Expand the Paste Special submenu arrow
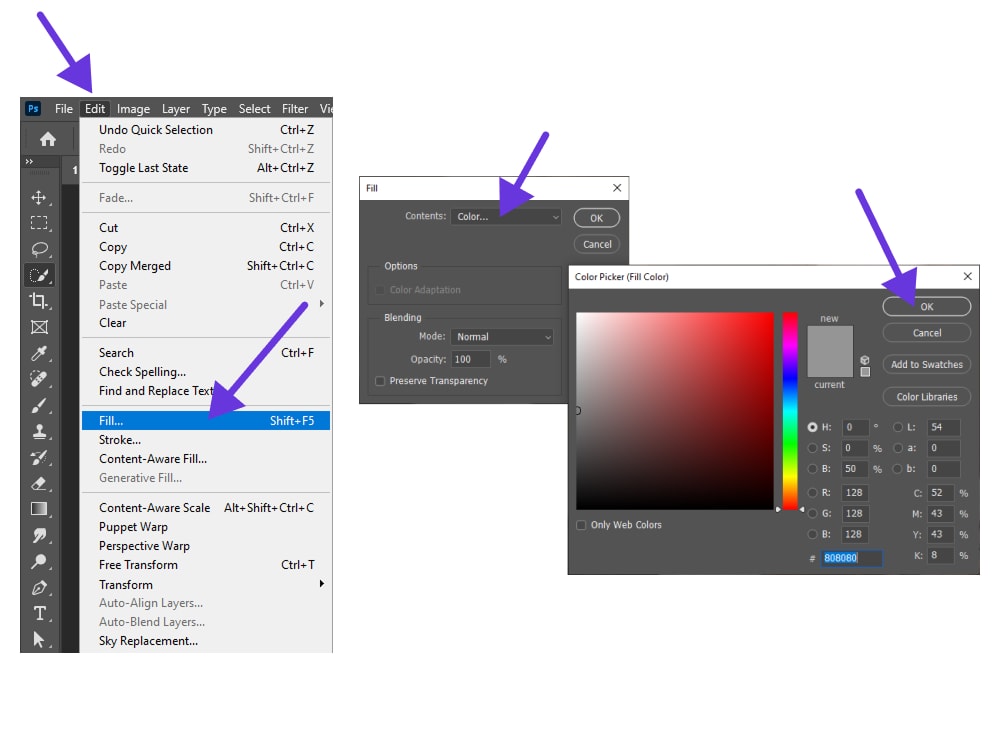This screenshot has width=1000, height=750. [321, 304]
